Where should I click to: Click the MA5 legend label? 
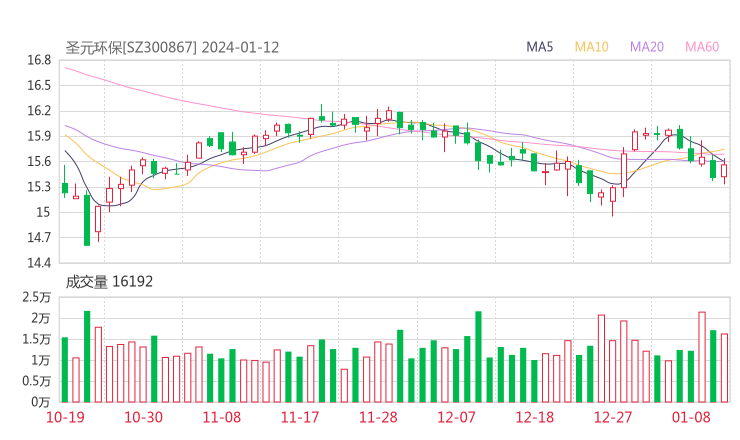[x=539, y=47]
